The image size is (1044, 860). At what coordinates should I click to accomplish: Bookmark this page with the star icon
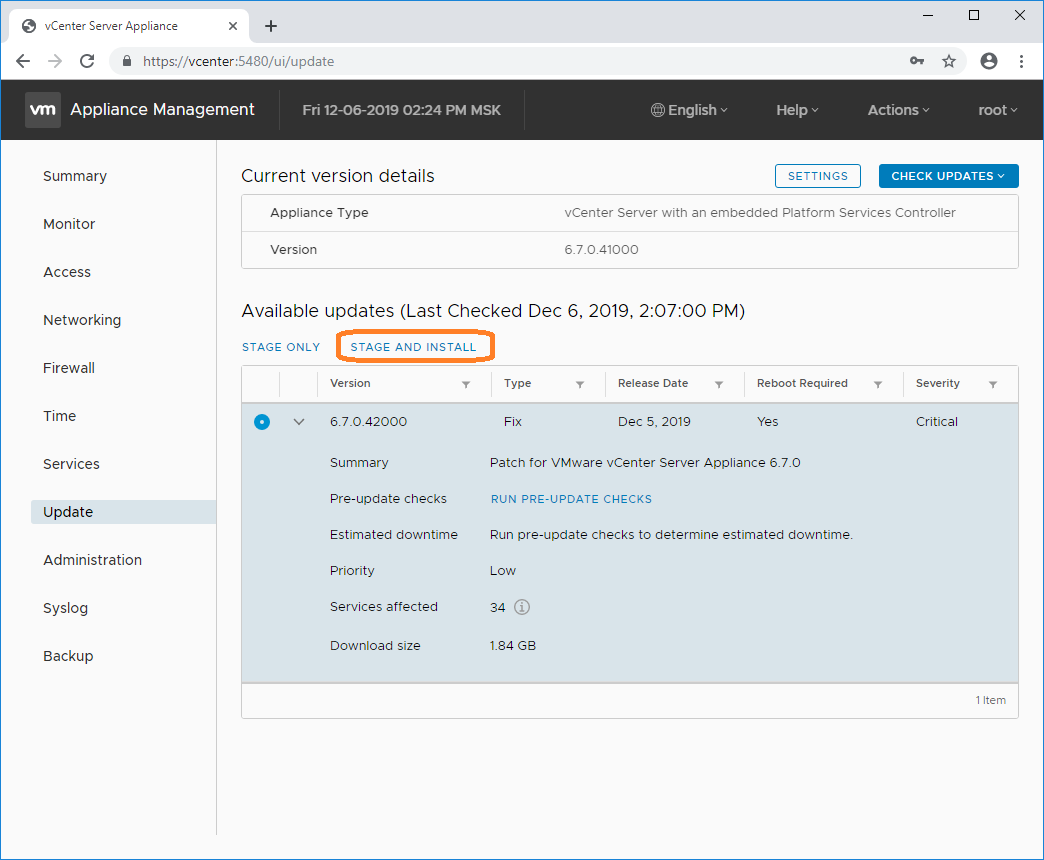click(949, 61)
